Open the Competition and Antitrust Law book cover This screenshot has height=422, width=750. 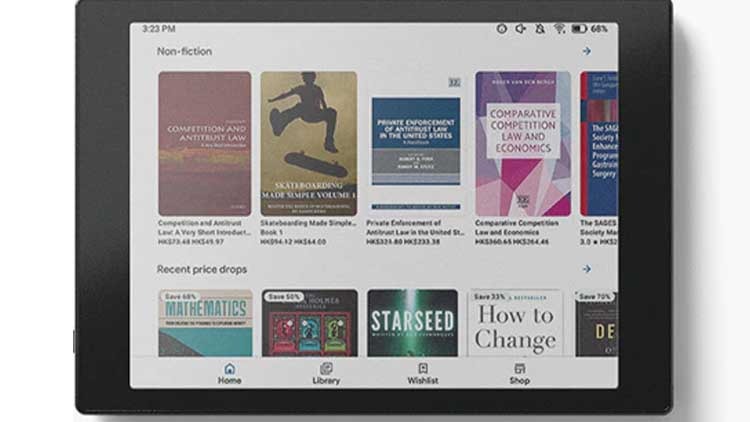(x=204, y=143)
